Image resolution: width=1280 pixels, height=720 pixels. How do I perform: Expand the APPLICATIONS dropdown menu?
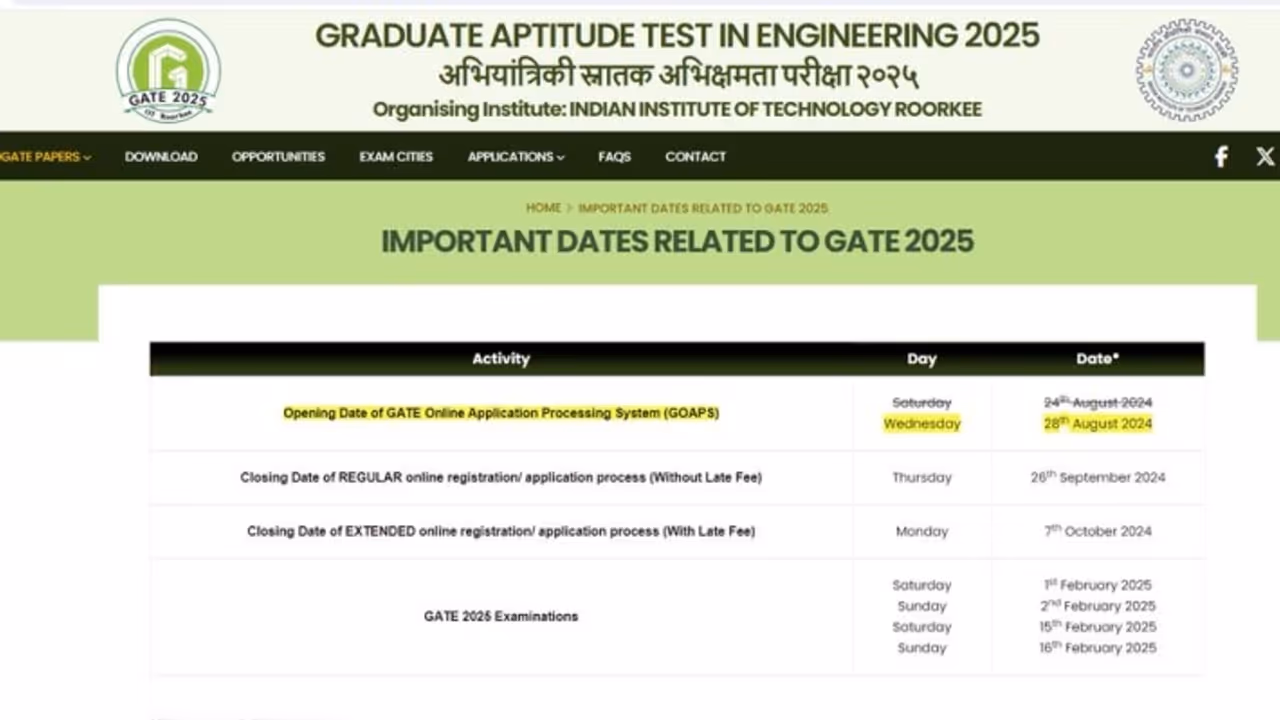click(516, 157)
